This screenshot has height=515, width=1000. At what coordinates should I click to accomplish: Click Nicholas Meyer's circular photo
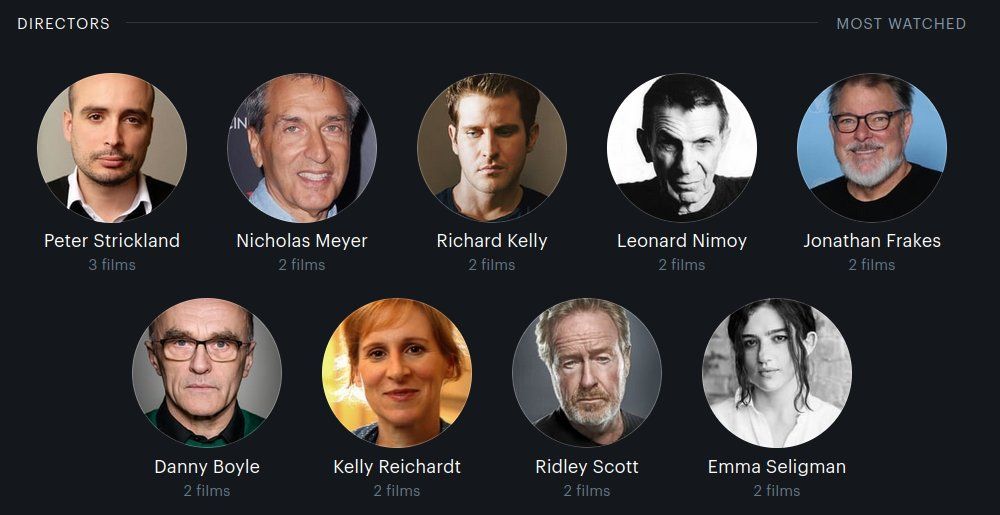302,148
